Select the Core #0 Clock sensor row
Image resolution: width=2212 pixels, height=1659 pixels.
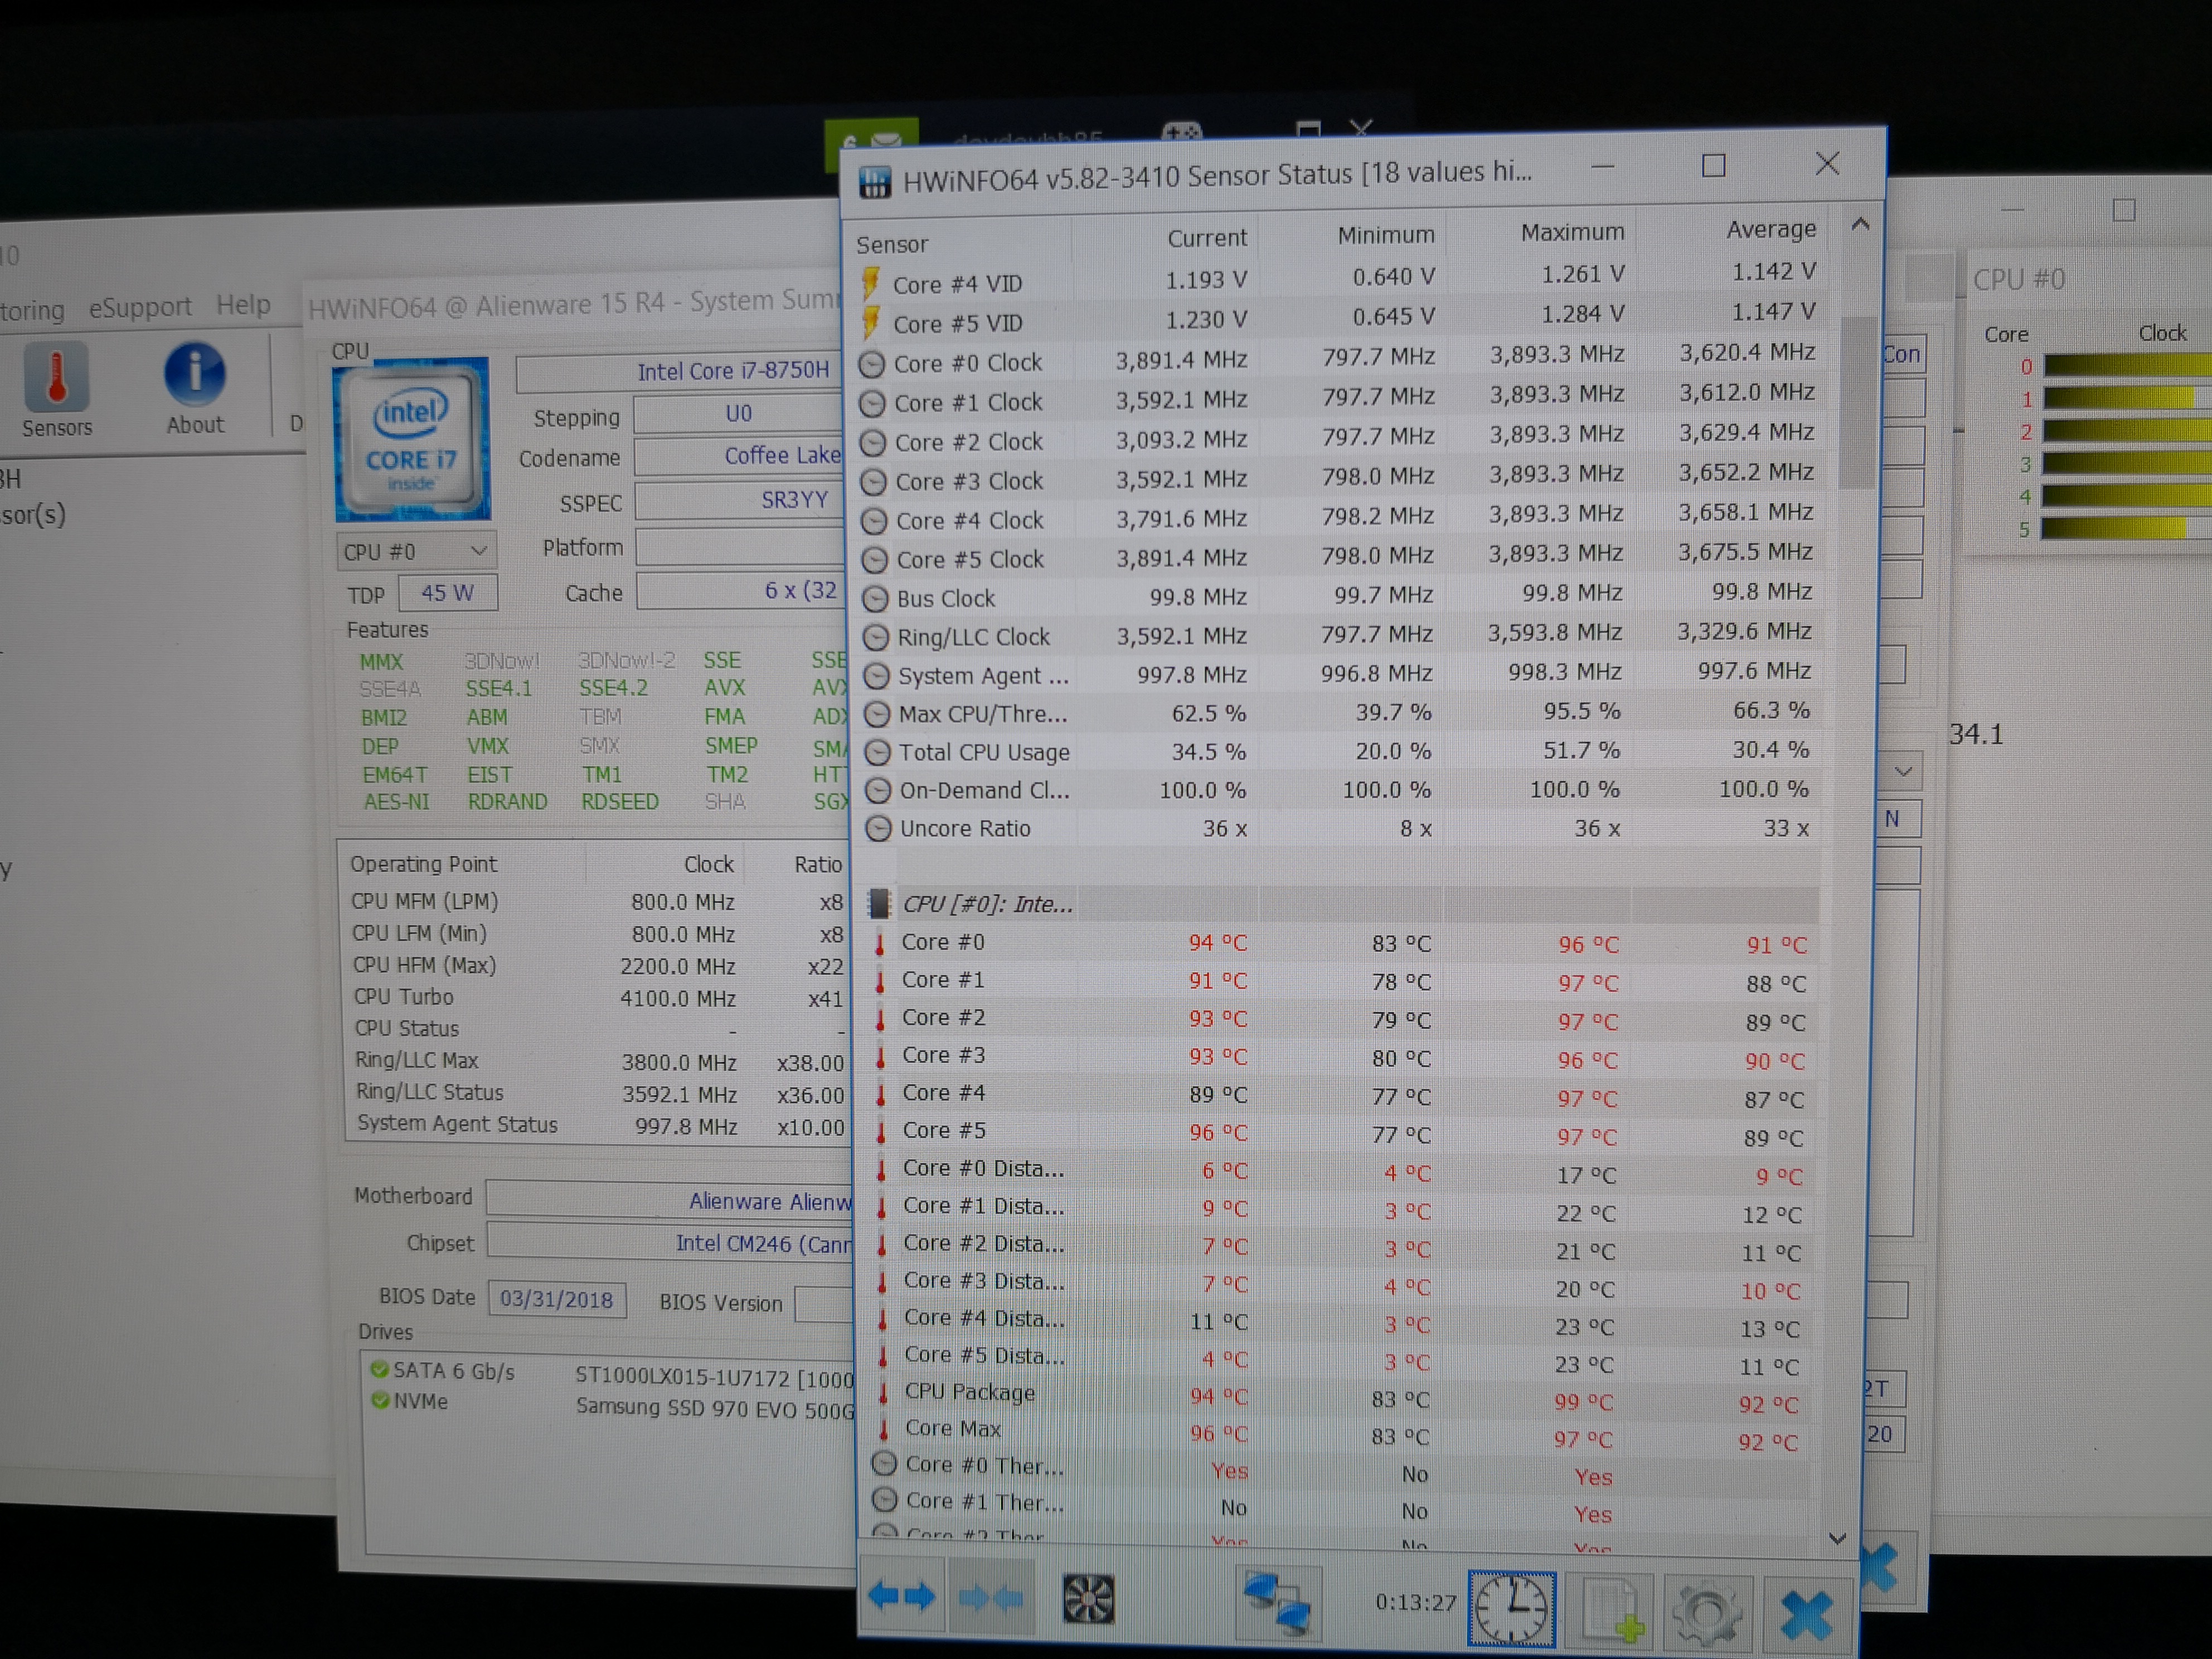967,363
